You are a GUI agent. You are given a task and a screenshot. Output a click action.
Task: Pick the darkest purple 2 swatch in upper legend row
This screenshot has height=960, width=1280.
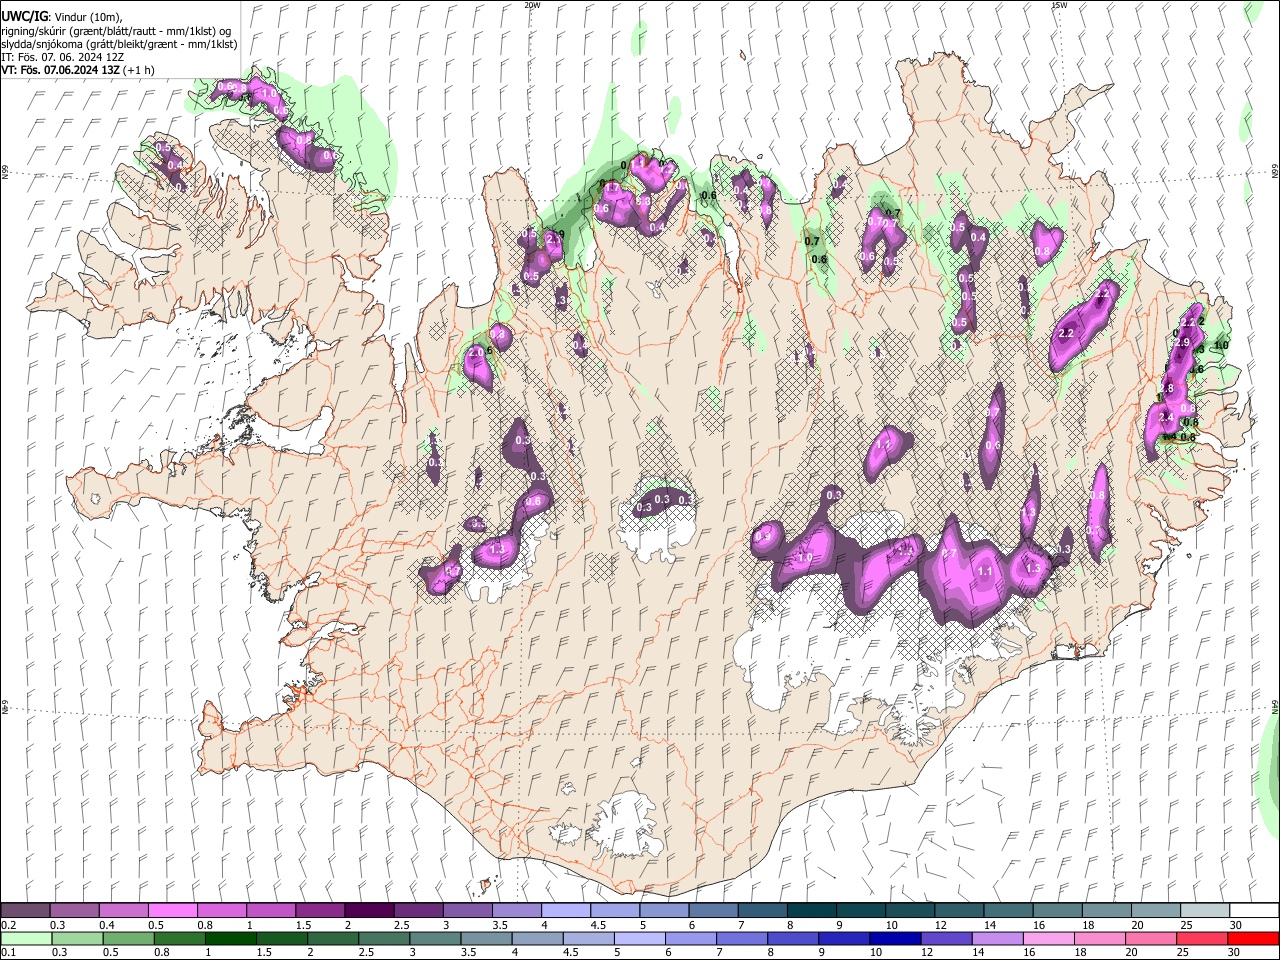click(368, 911)
